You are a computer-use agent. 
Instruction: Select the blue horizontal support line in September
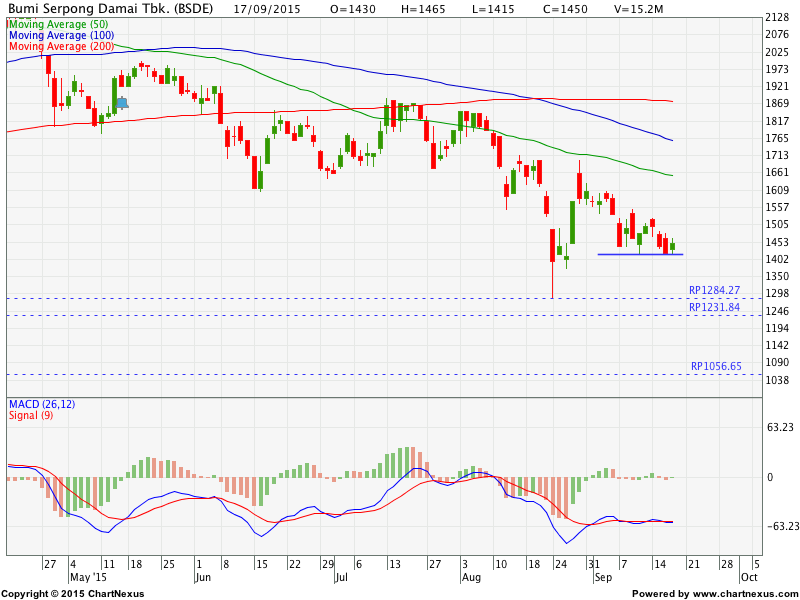(640, 254)
